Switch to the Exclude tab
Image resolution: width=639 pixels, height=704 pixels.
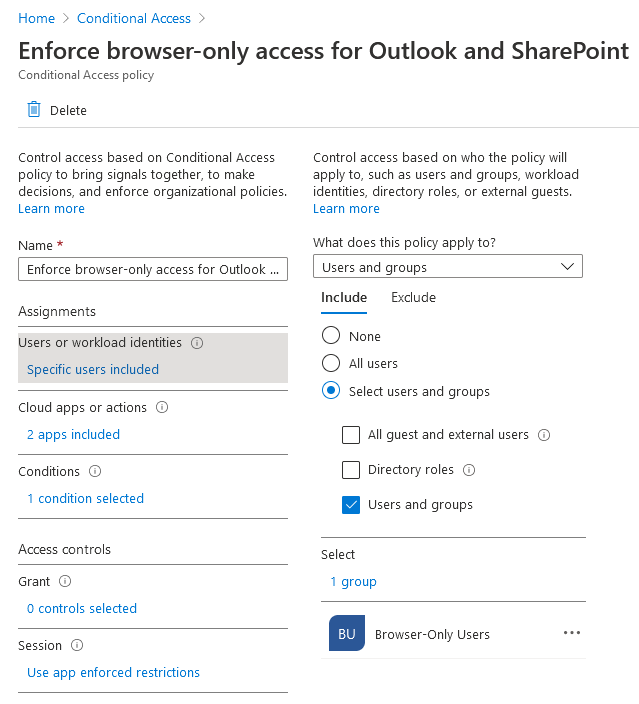coord(413,297)
